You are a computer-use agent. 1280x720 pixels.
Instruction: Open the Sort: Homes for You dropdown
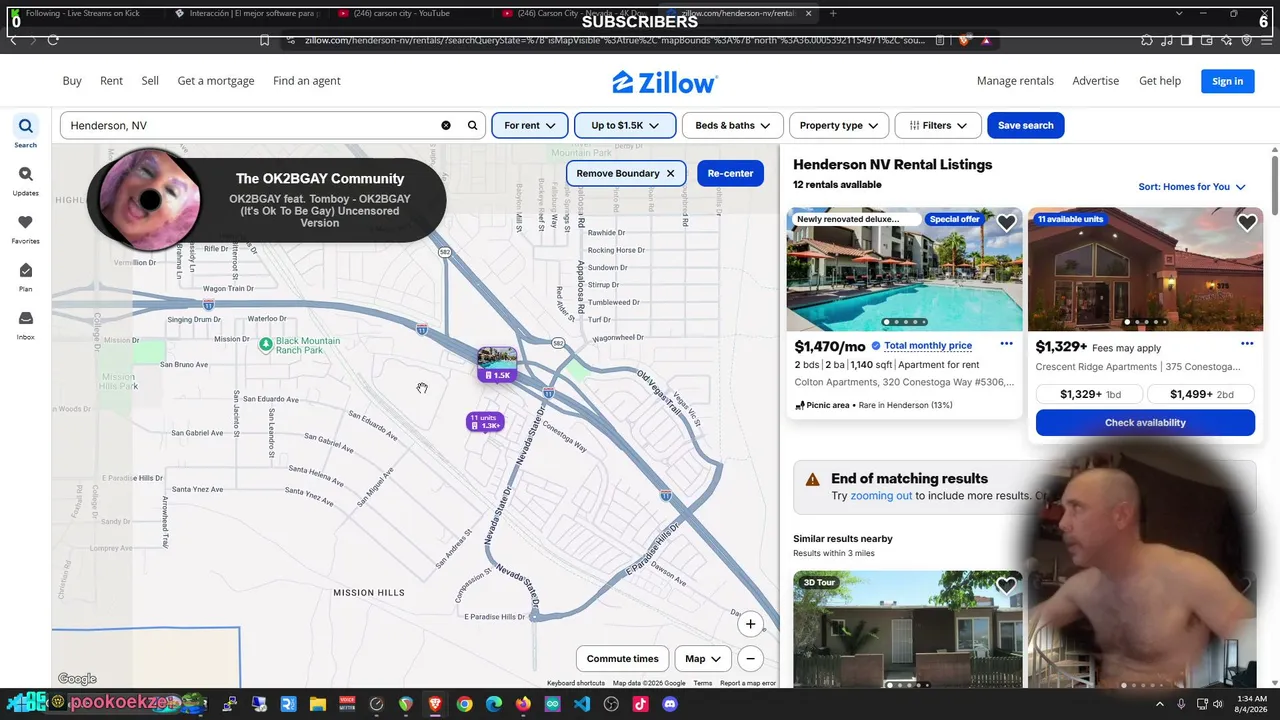1192,187
